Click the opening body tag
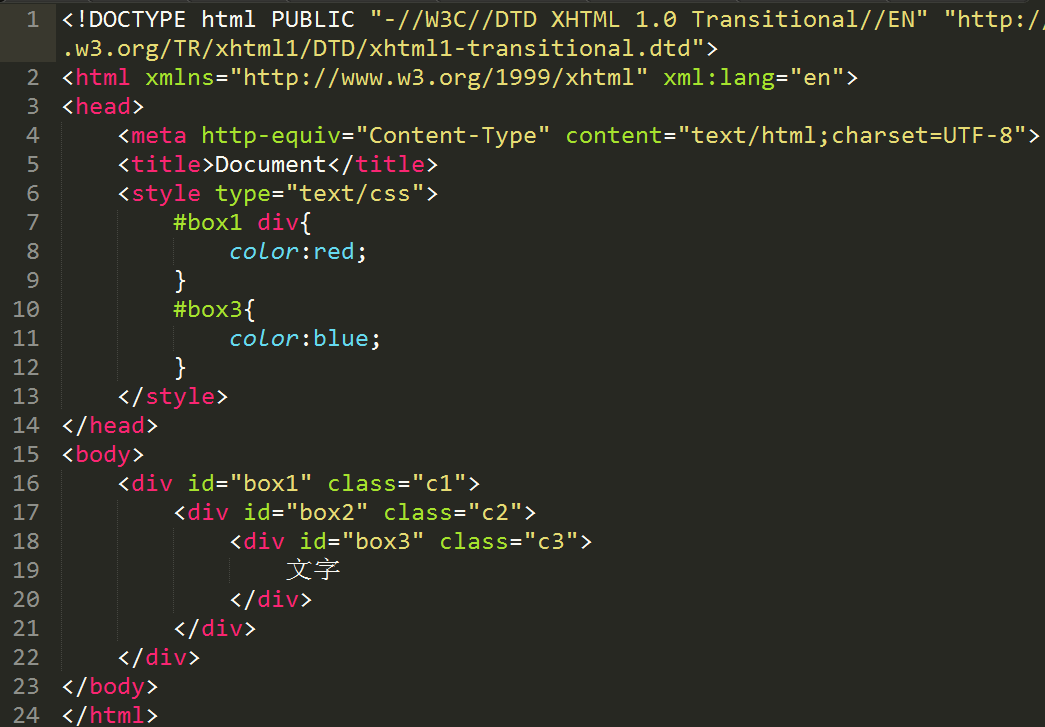 click(x=103, y=454)
